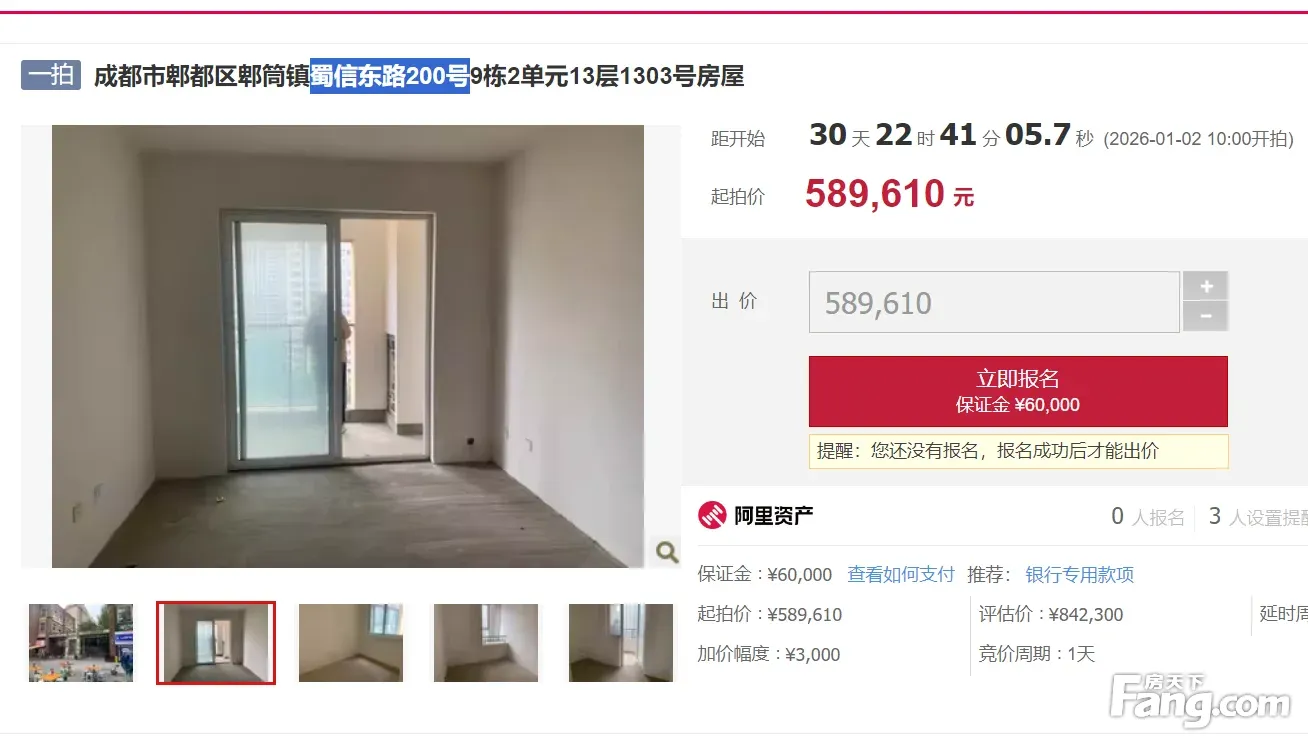Click the bid amount field showing 589,610
1308x742 pixels.
[994, 302]
